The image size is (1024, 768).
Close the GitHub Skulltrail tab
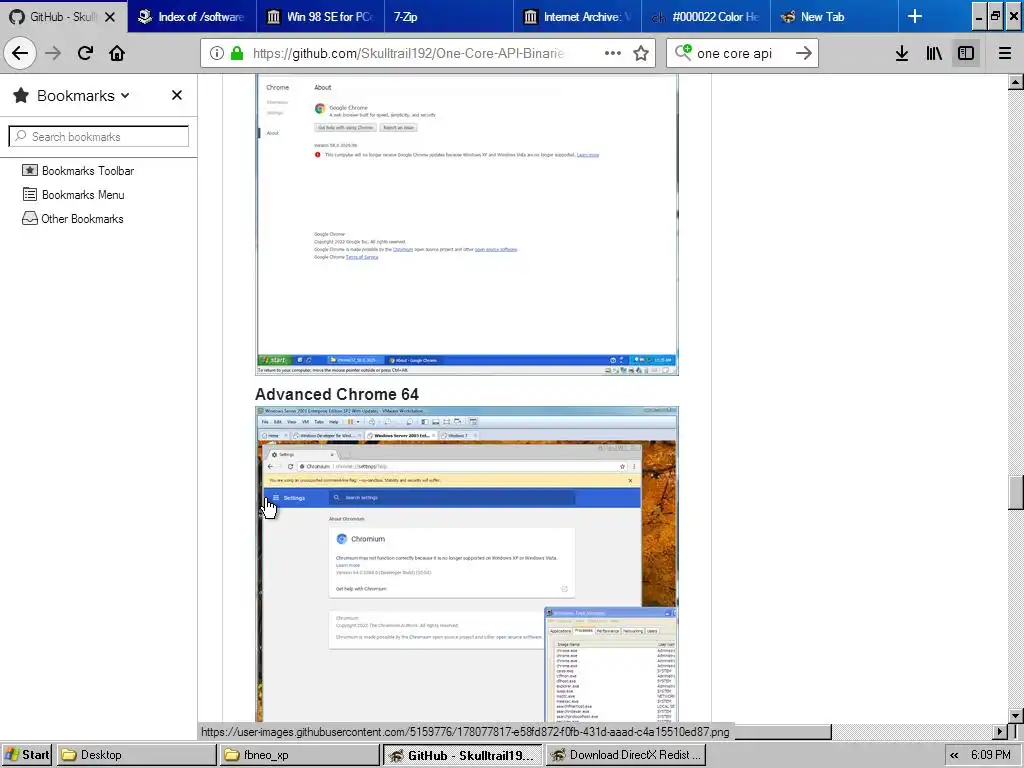(110, 17)
